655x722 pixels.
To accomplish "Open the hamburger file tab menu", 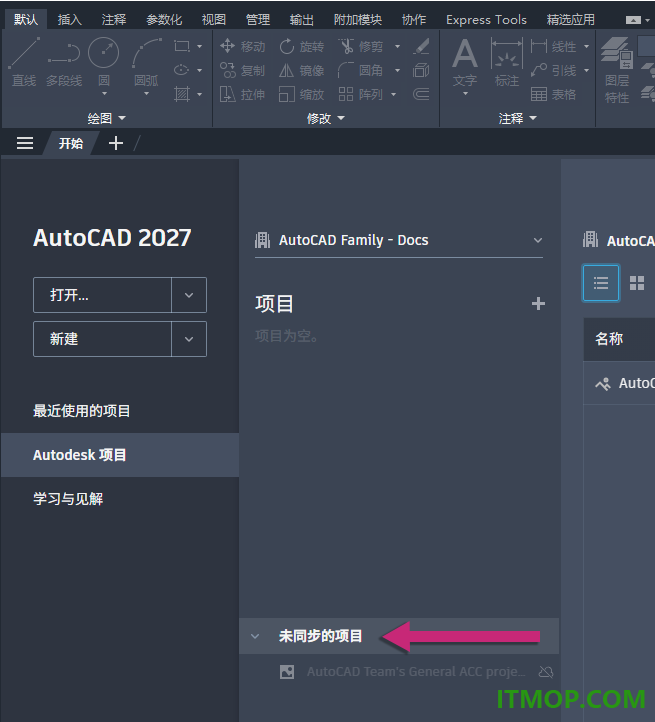I will [x=25, y=143].
